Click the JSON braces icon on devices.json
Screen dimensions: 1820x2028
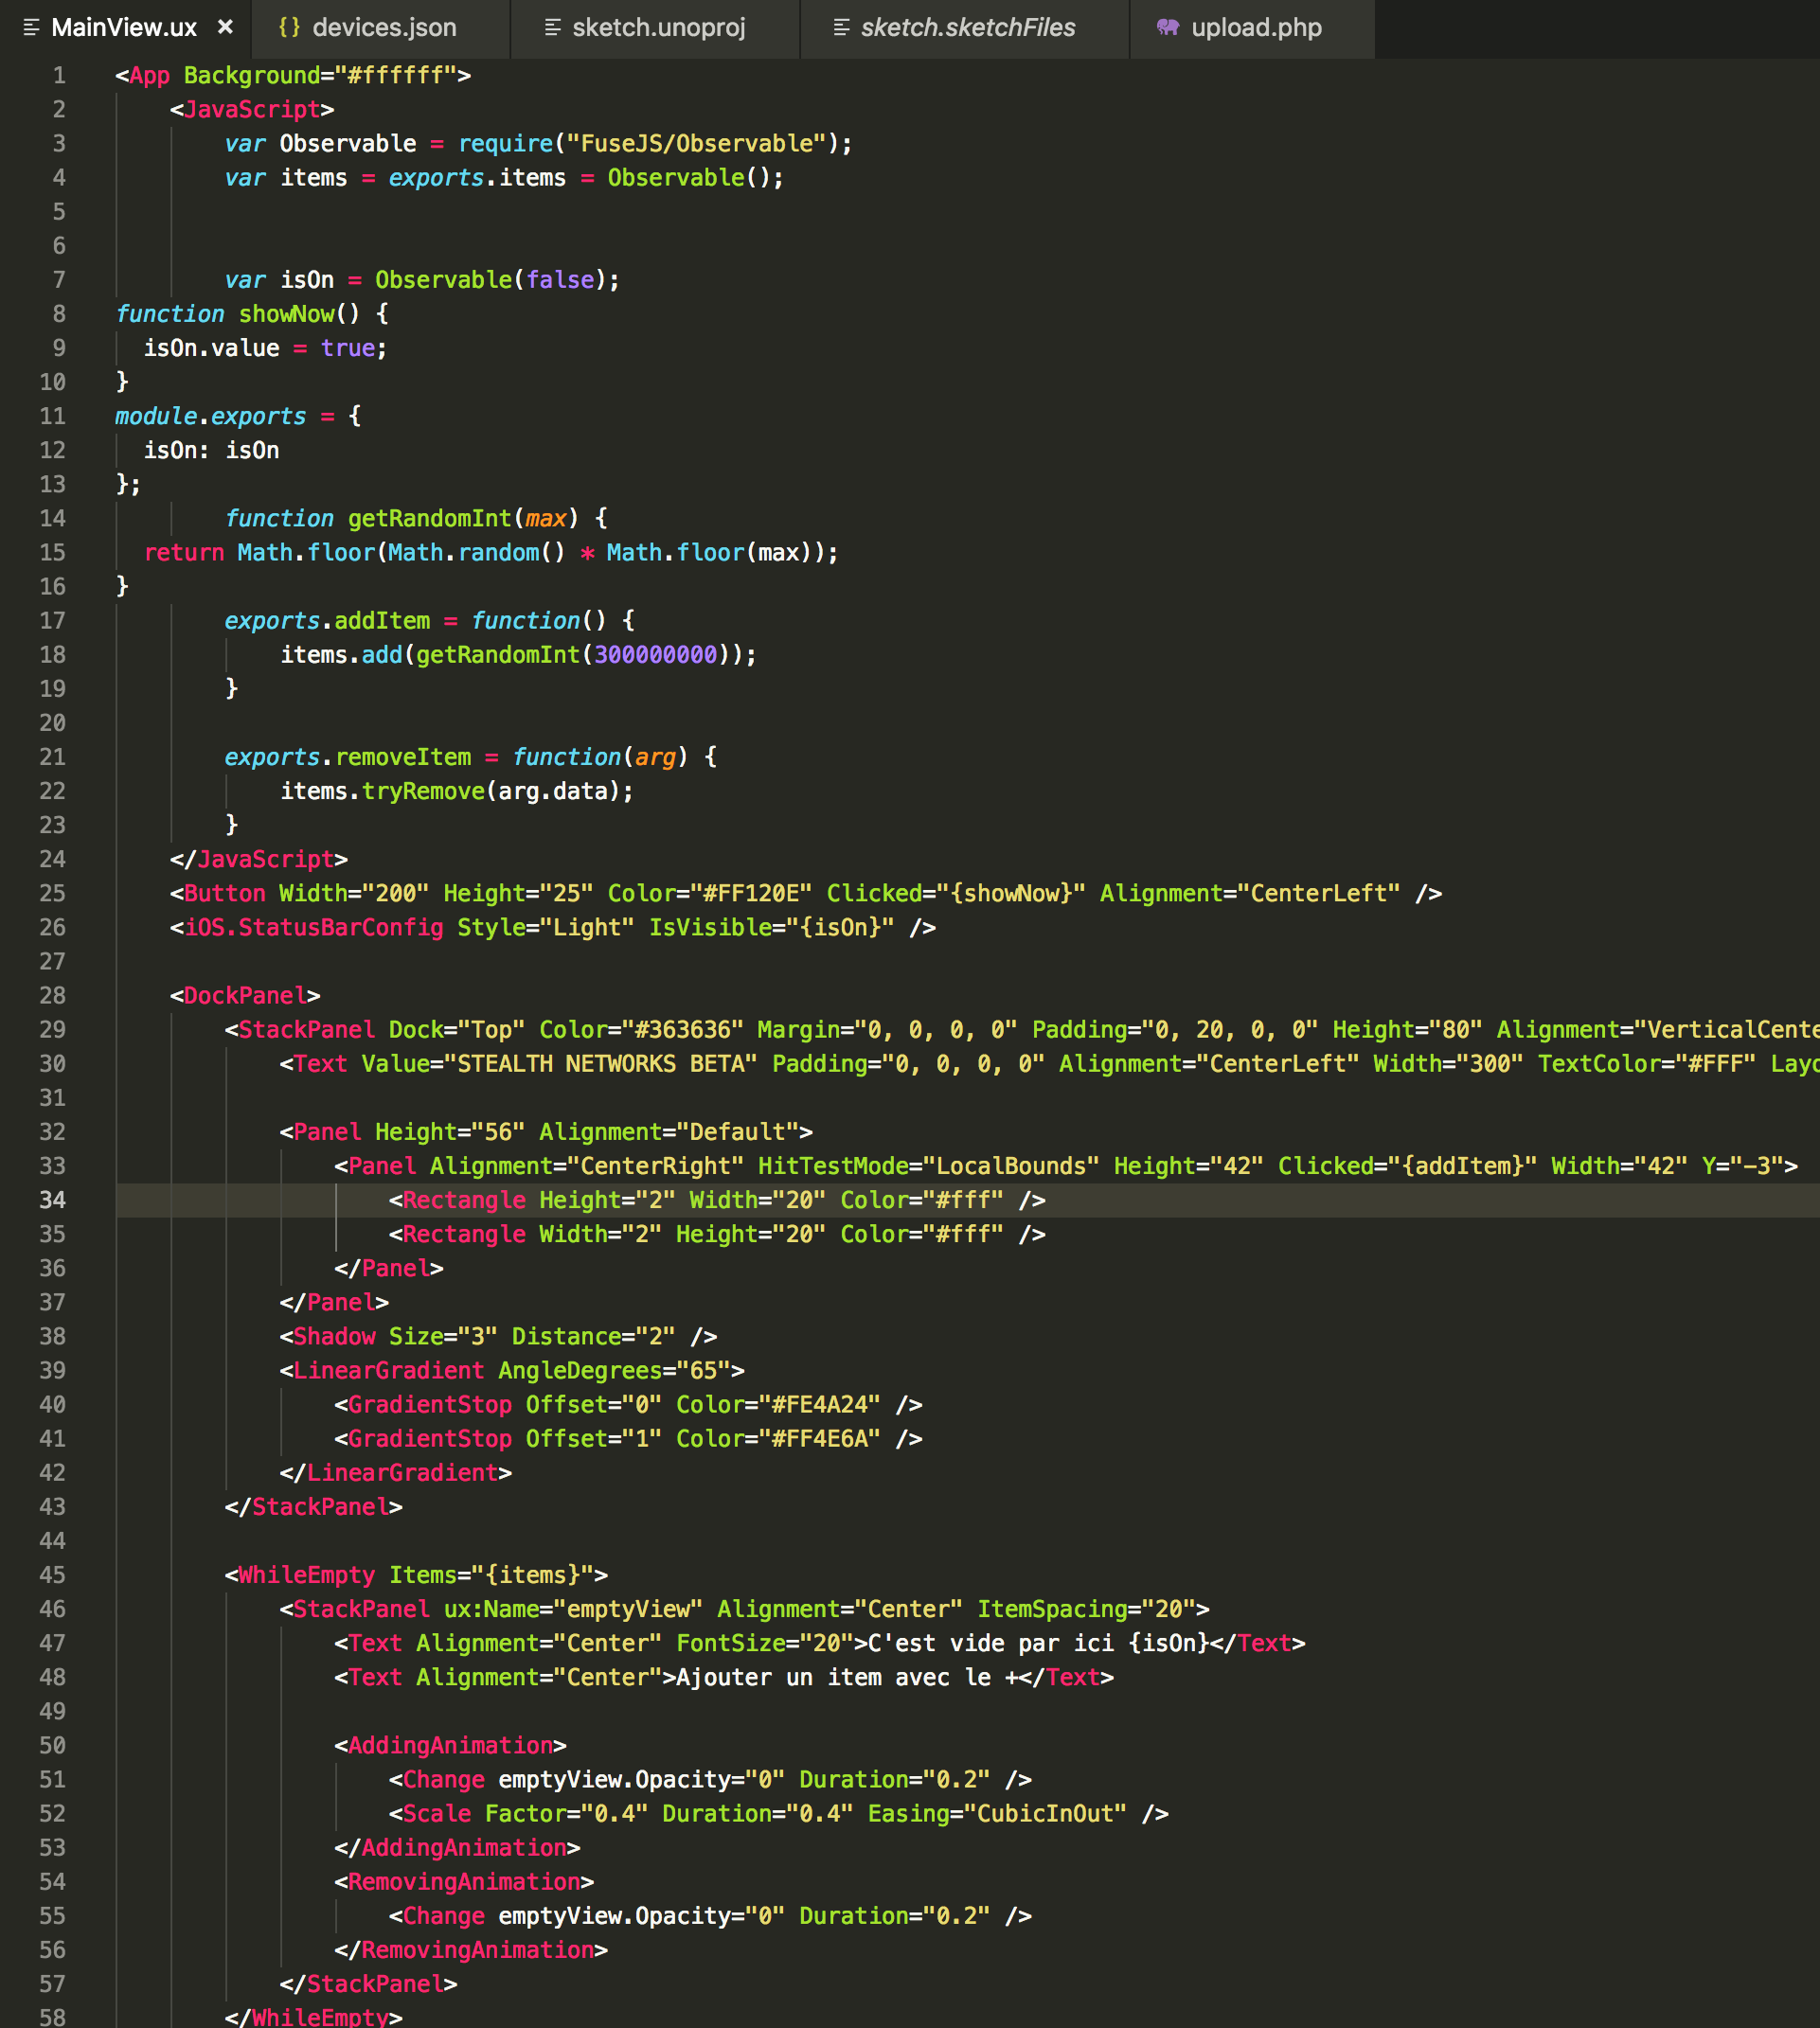tap(289, 28)
